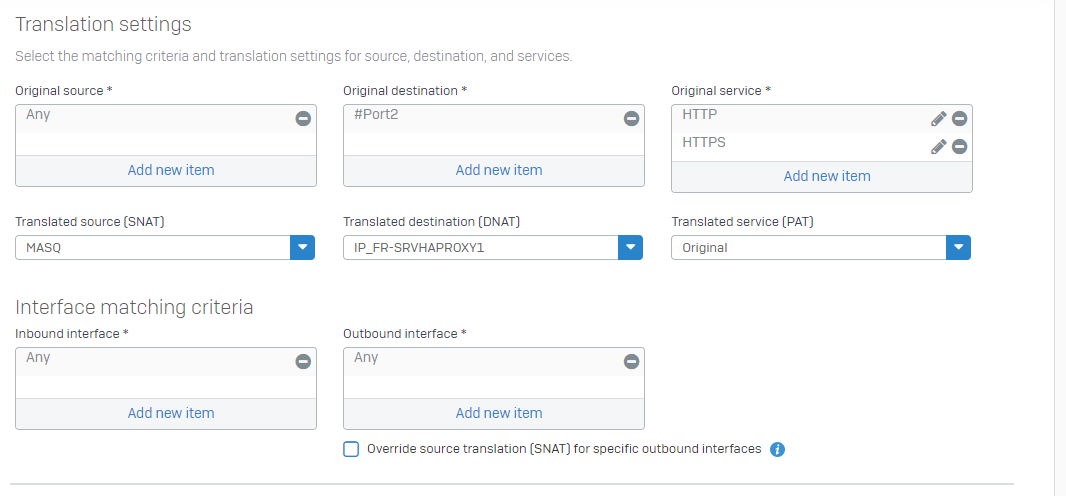Add new item to Original service

(827, 176)
